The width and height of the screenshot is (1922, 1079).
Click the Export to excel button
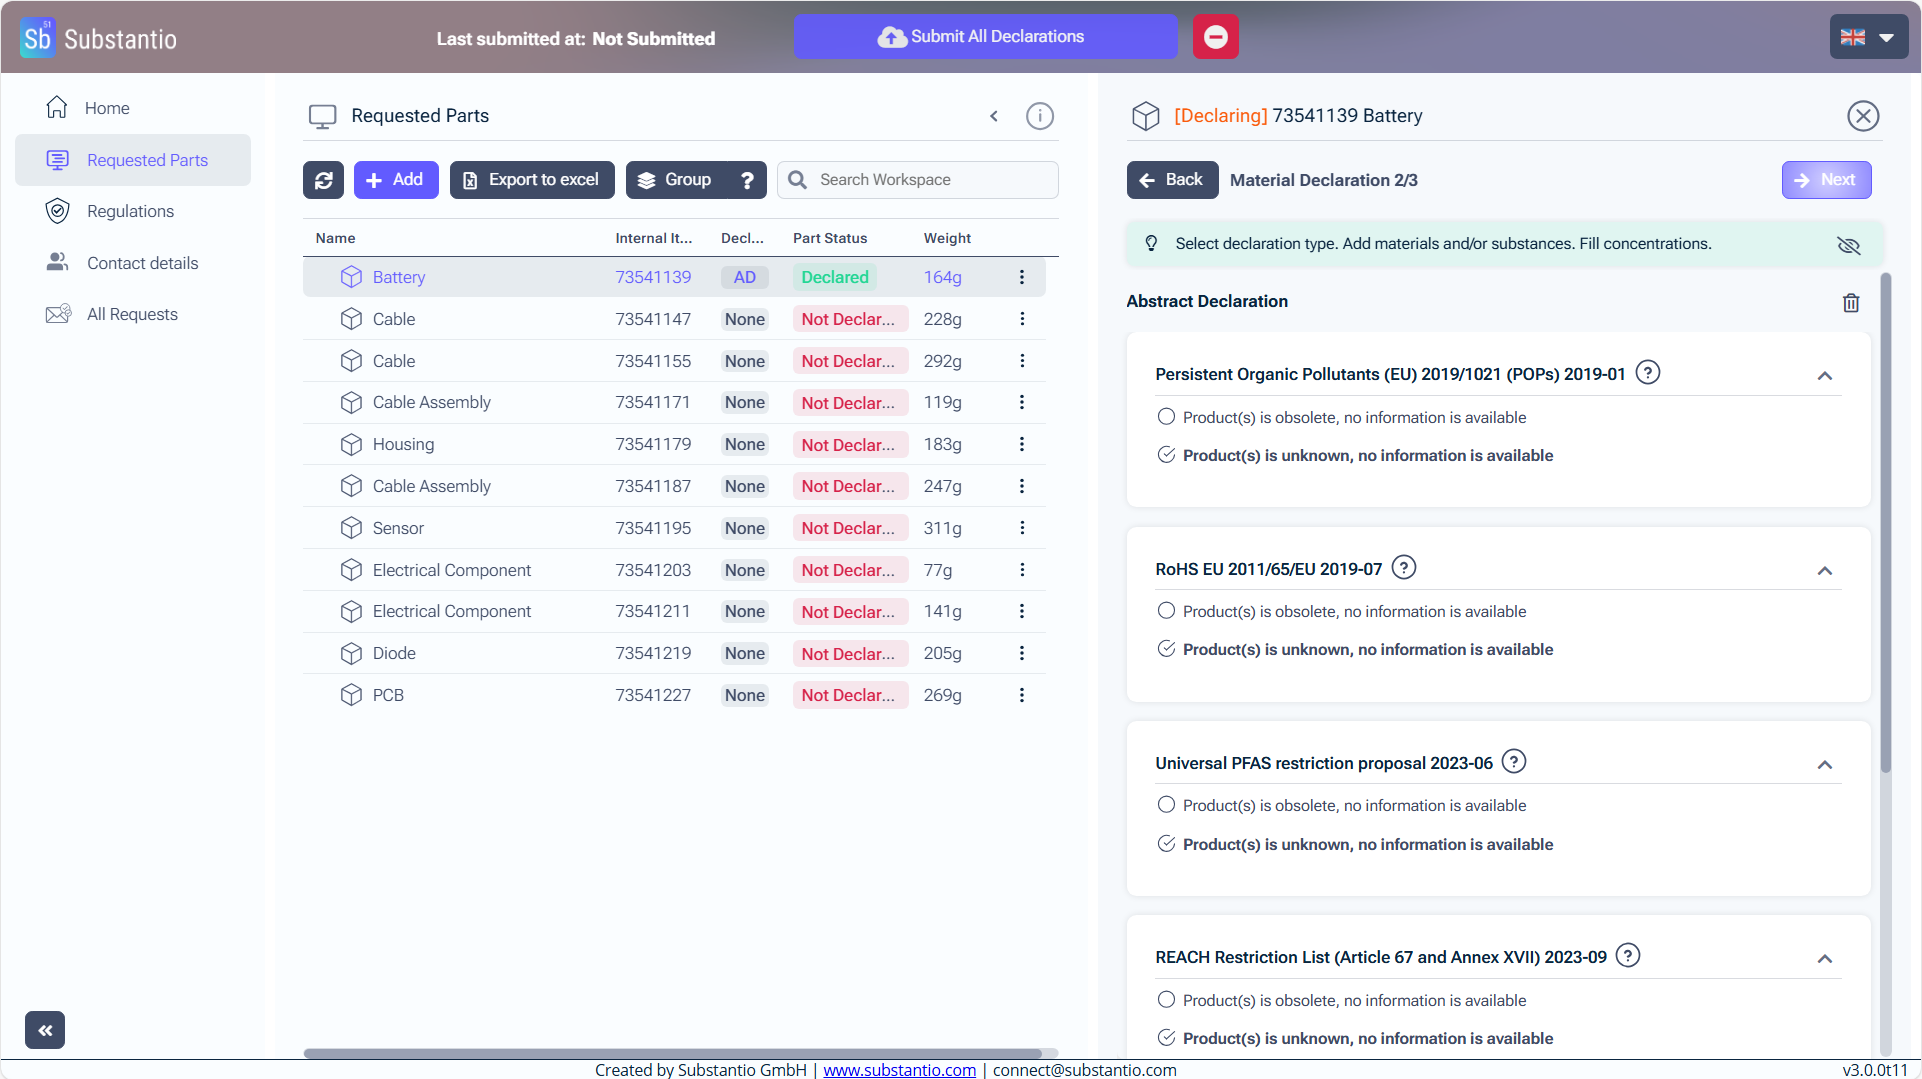click(x=532, y=180)
